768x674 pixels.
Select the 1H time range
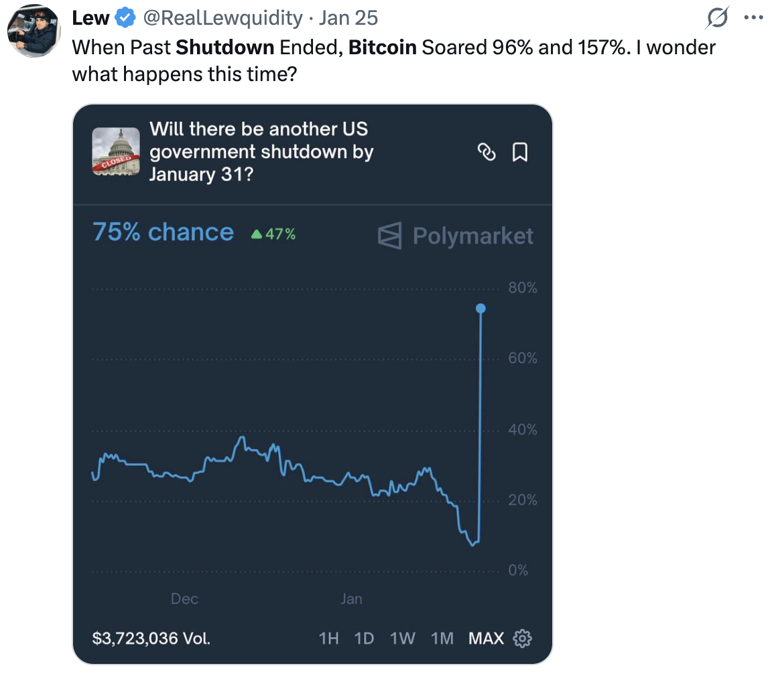point(328,638)
